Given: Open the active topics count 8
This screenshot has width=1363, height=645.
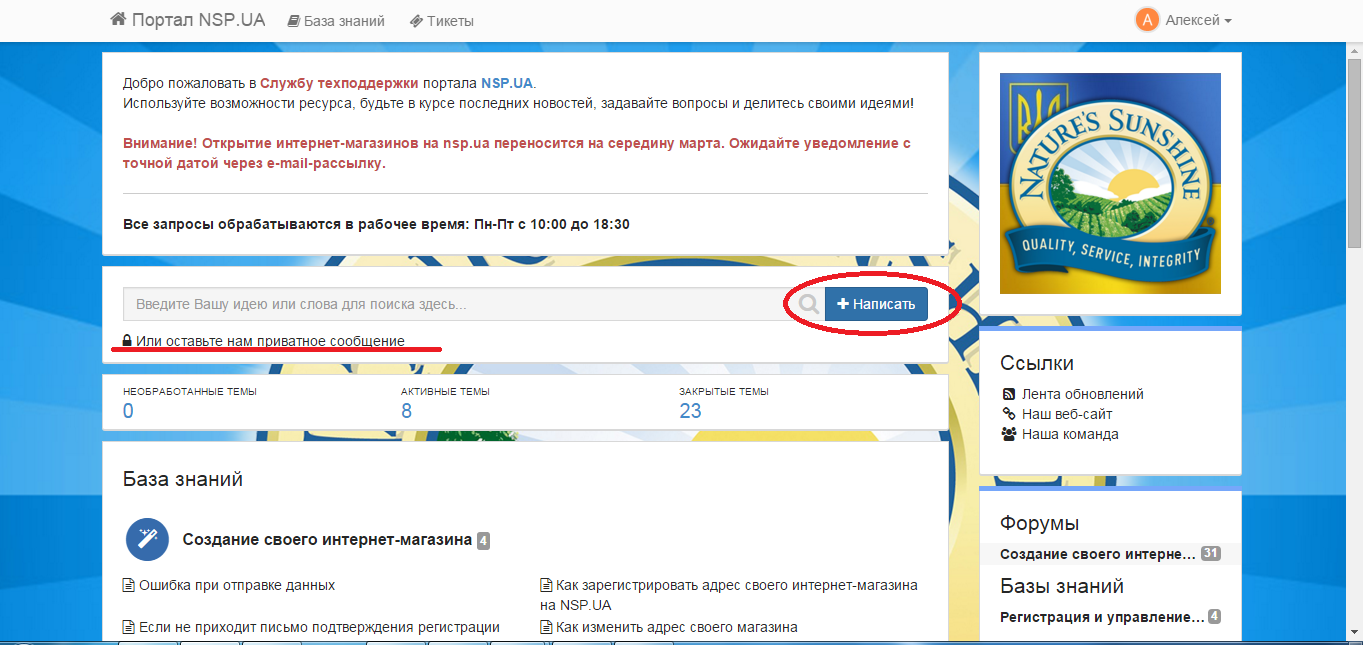Looking at the screenshot, I should (x=406, y=411).
